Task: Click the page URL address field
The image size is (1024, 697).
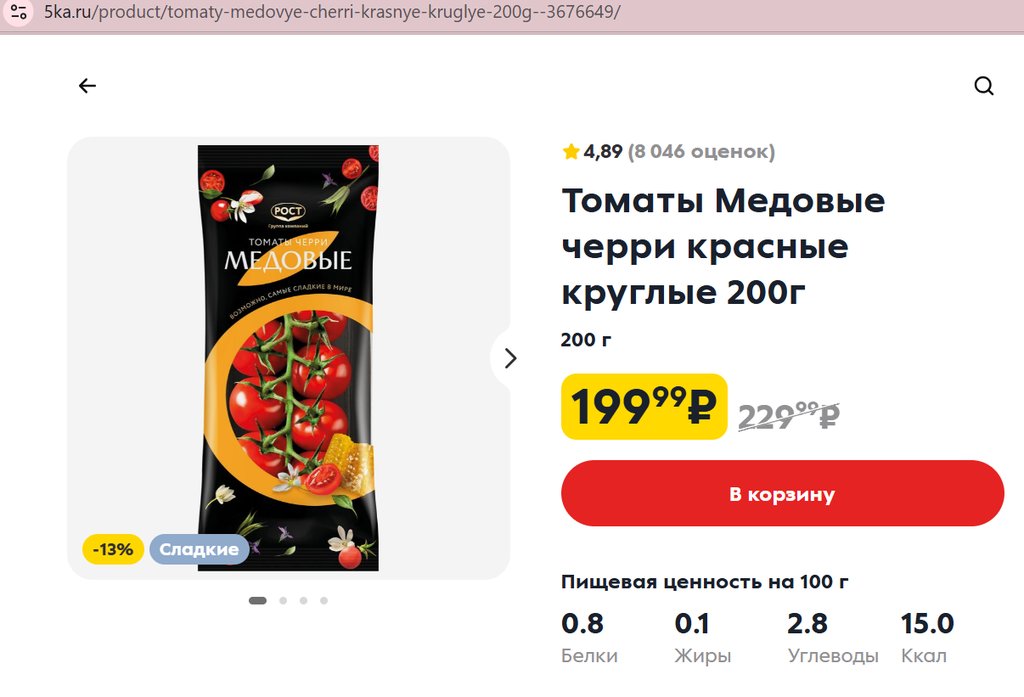Action: pyautogui.click(x=332, y=12)
